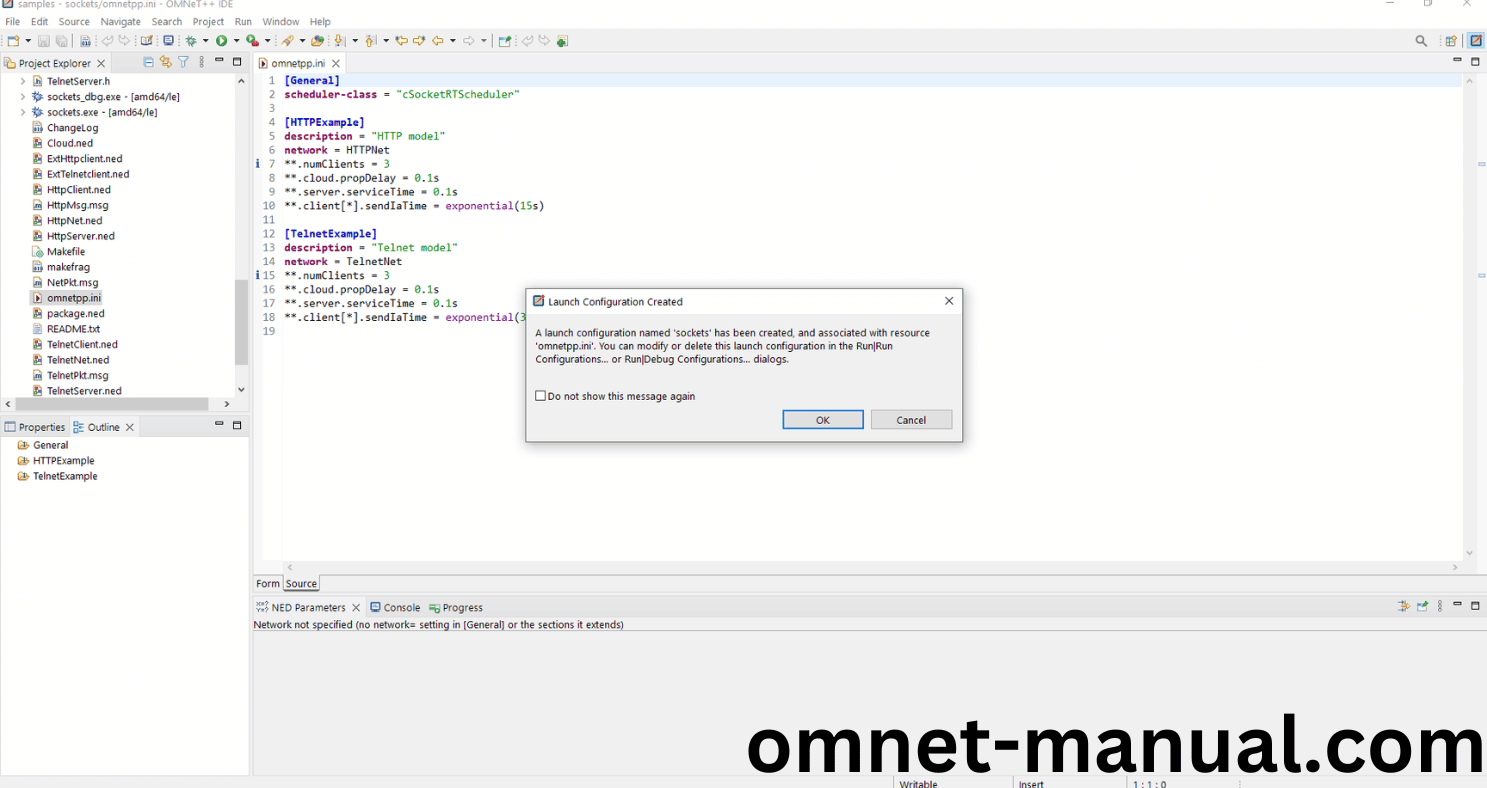Image resolution: width=1487 pixels, height=788 pixels.
Task: Switch to the Console tab
Action: click(x=401, y=607)
